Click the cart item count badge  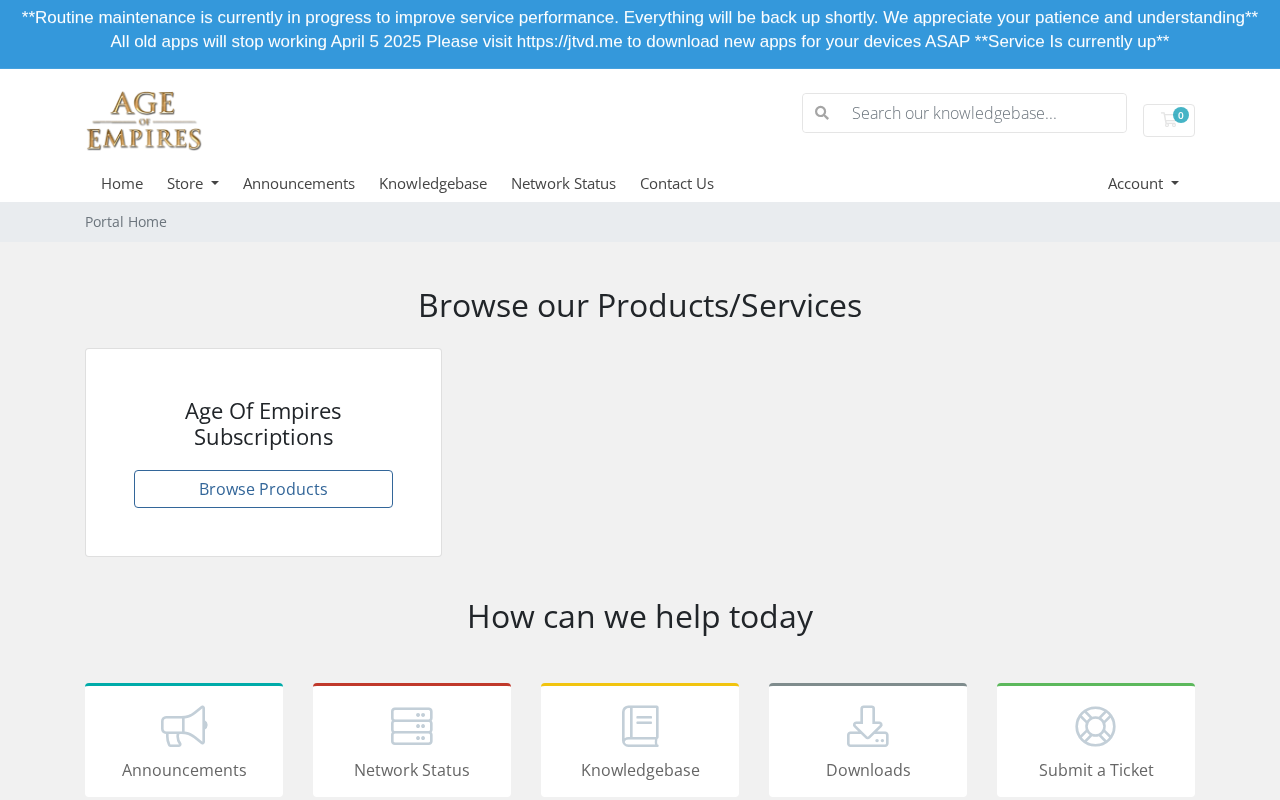click(x=1181, y=115)
